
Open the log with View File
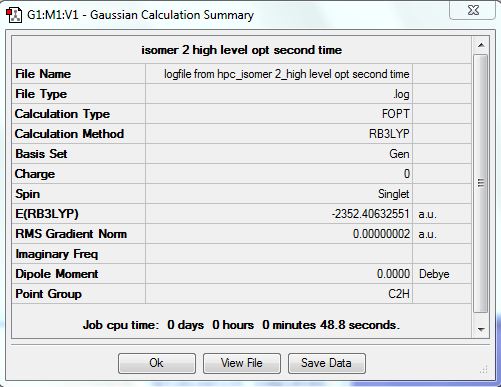242,363
